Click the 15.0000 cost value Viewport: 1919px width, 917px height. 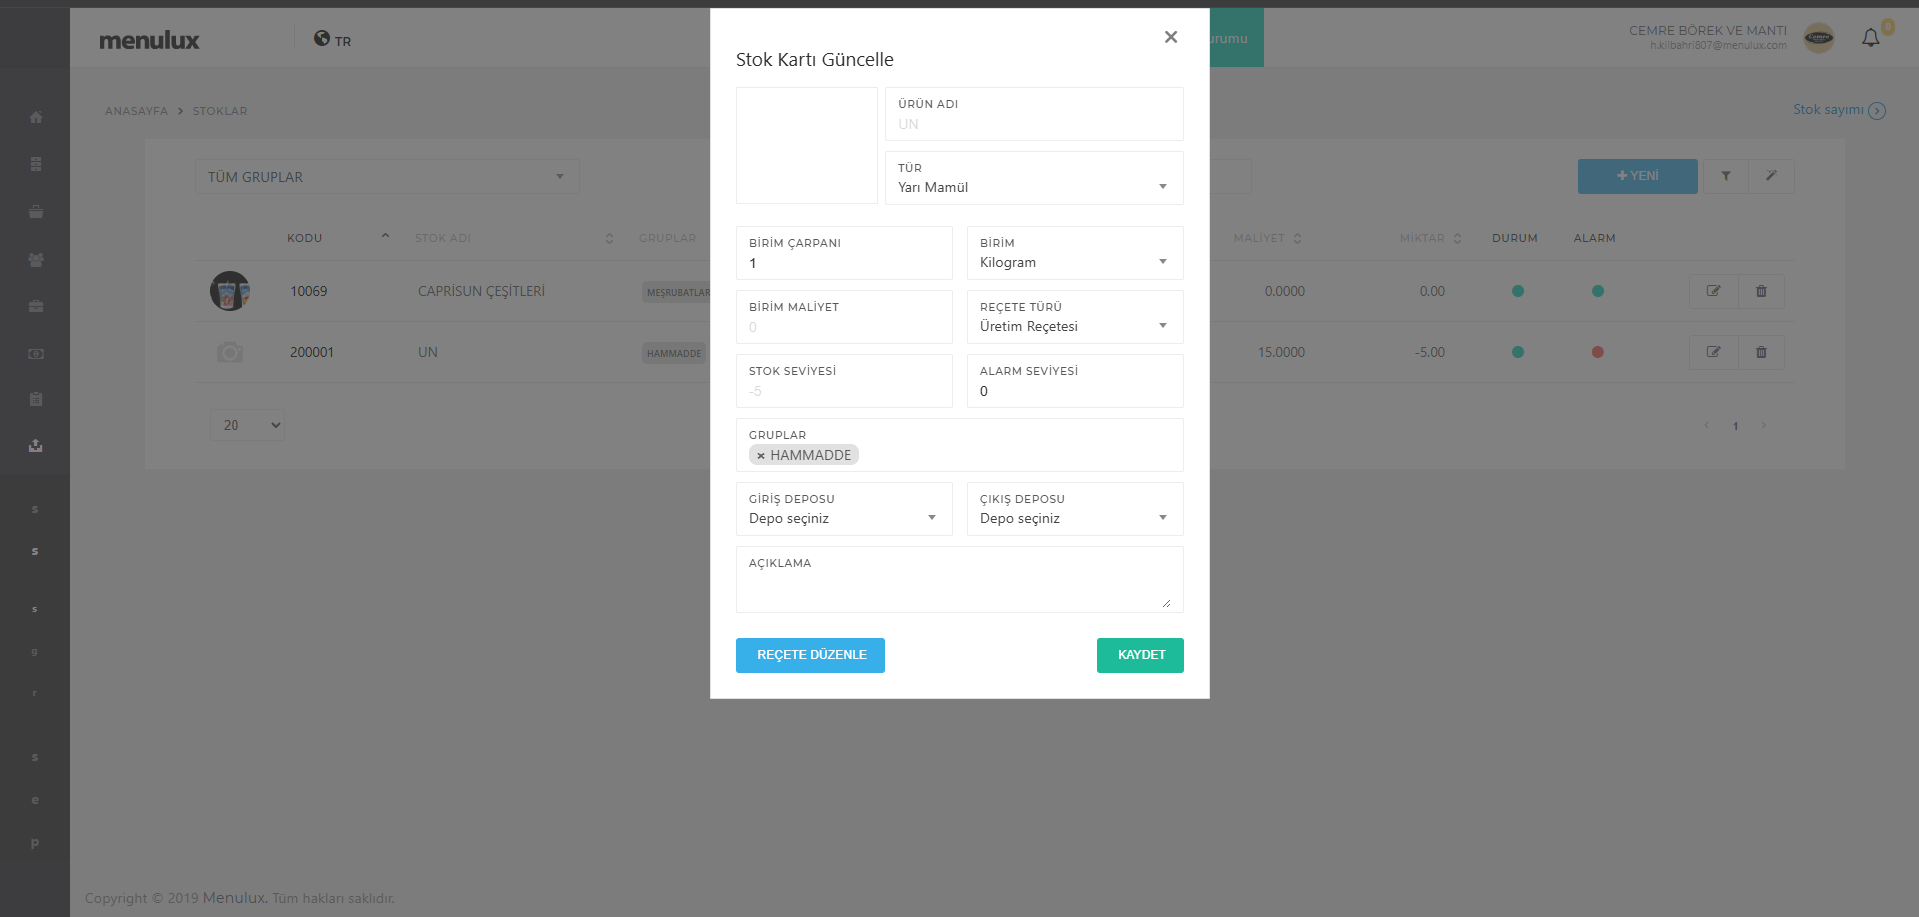(x=1281, y=352)
